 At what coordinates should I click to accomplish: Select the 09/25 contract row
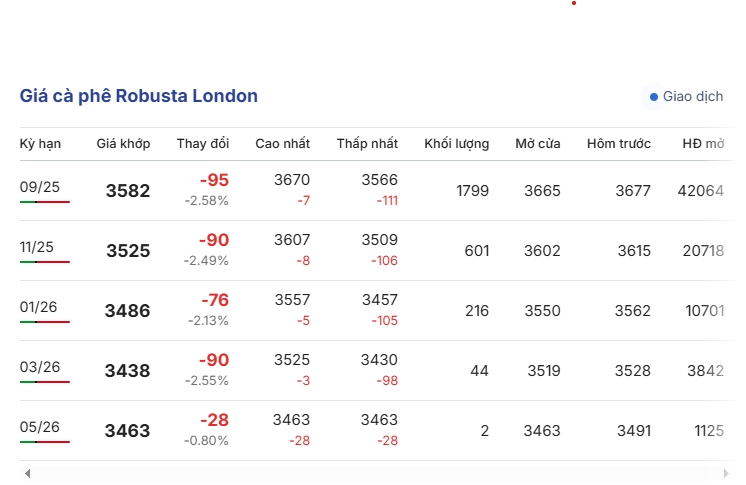[x=376, y=190]
